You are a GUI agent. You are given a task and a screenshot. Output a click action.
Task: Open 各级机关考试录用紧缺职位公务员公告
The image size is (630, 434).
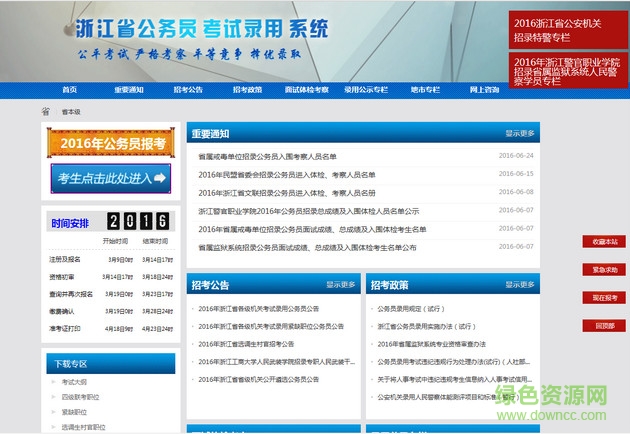coord(271,326)
